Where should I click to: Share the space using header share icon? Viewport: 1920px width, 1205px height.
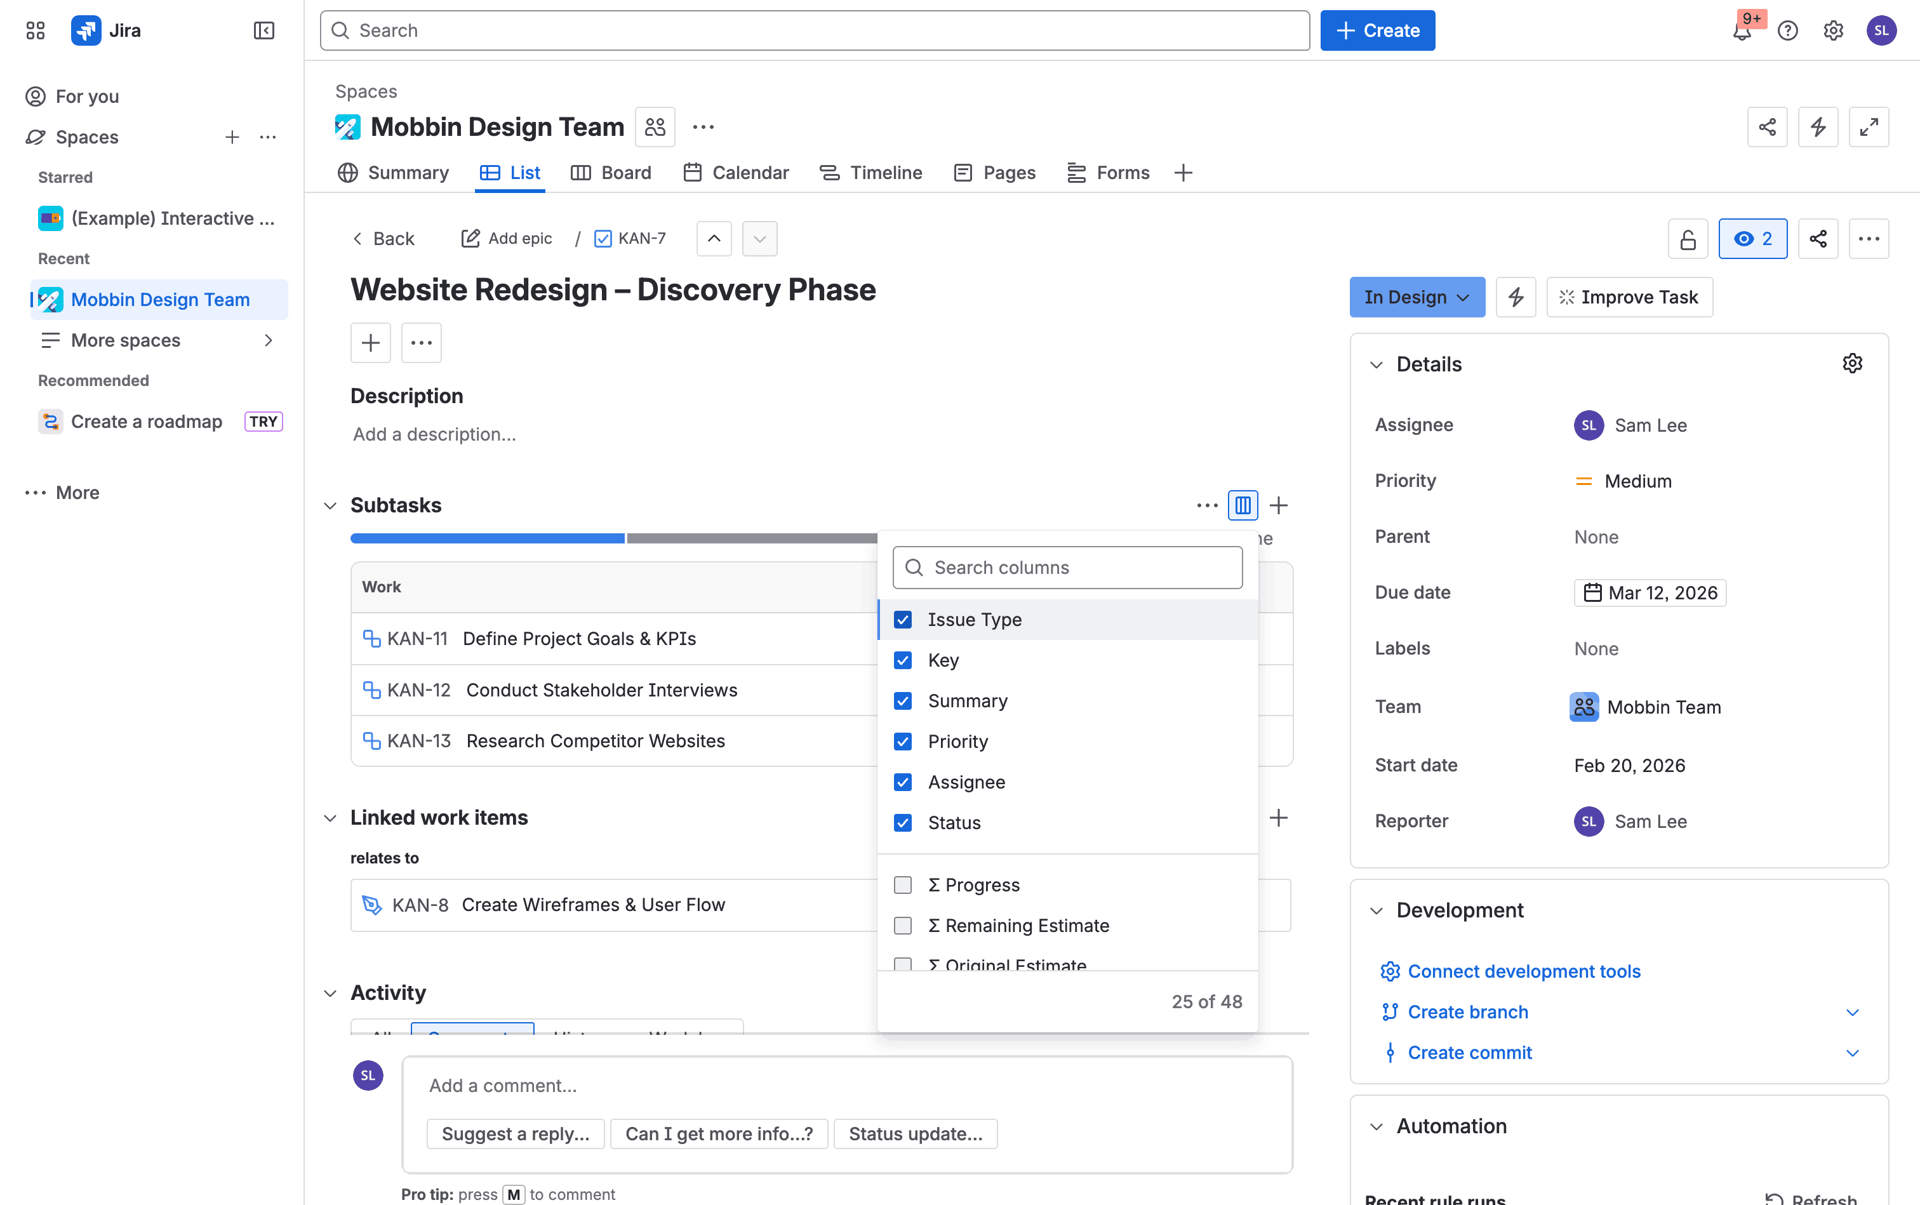coord(1767,127)
